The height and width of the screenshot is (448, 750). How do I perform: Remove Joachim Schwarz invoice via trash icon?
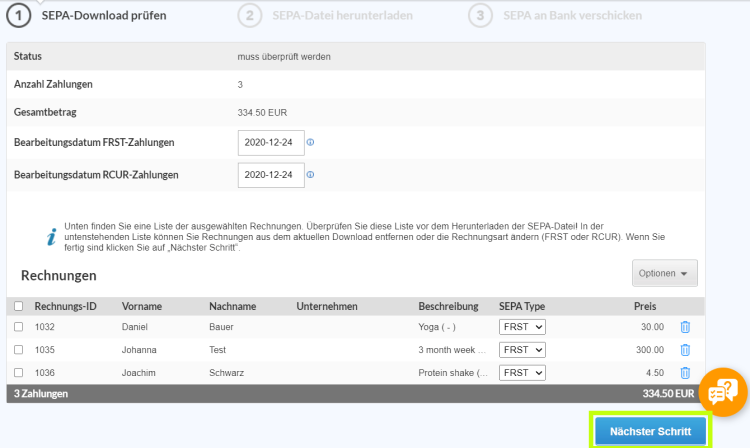[685, 373]
